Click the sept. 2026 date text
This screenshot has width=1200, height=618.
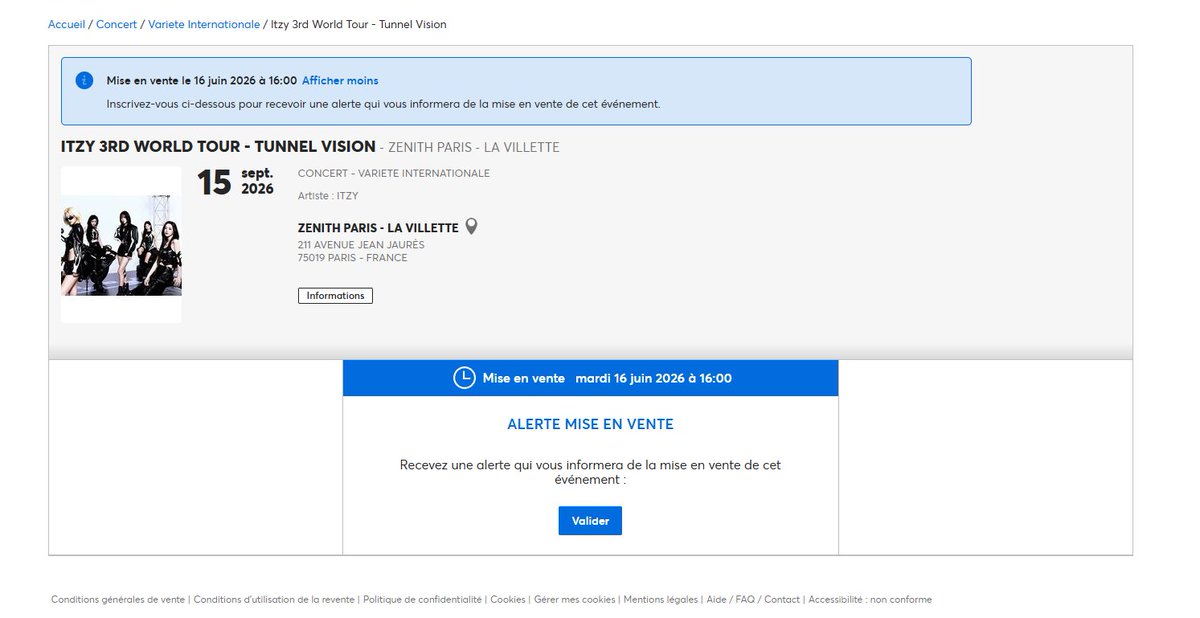pyautogui.click(x=258, y=181)
